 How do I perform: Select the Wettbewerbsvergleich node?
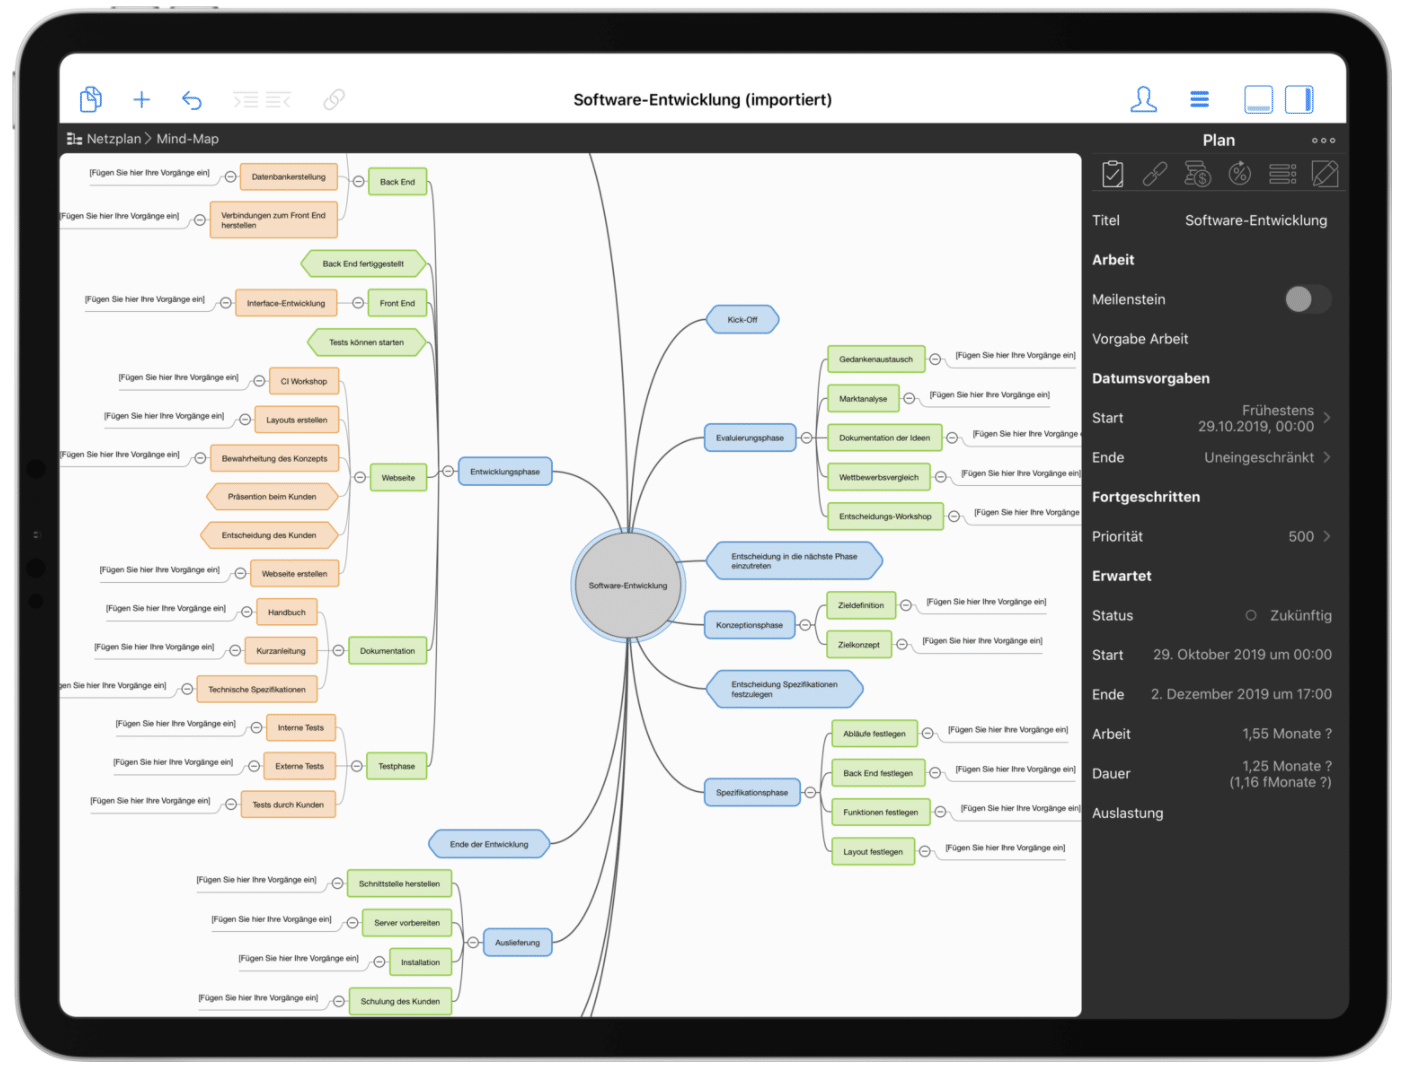pos(879,477)
